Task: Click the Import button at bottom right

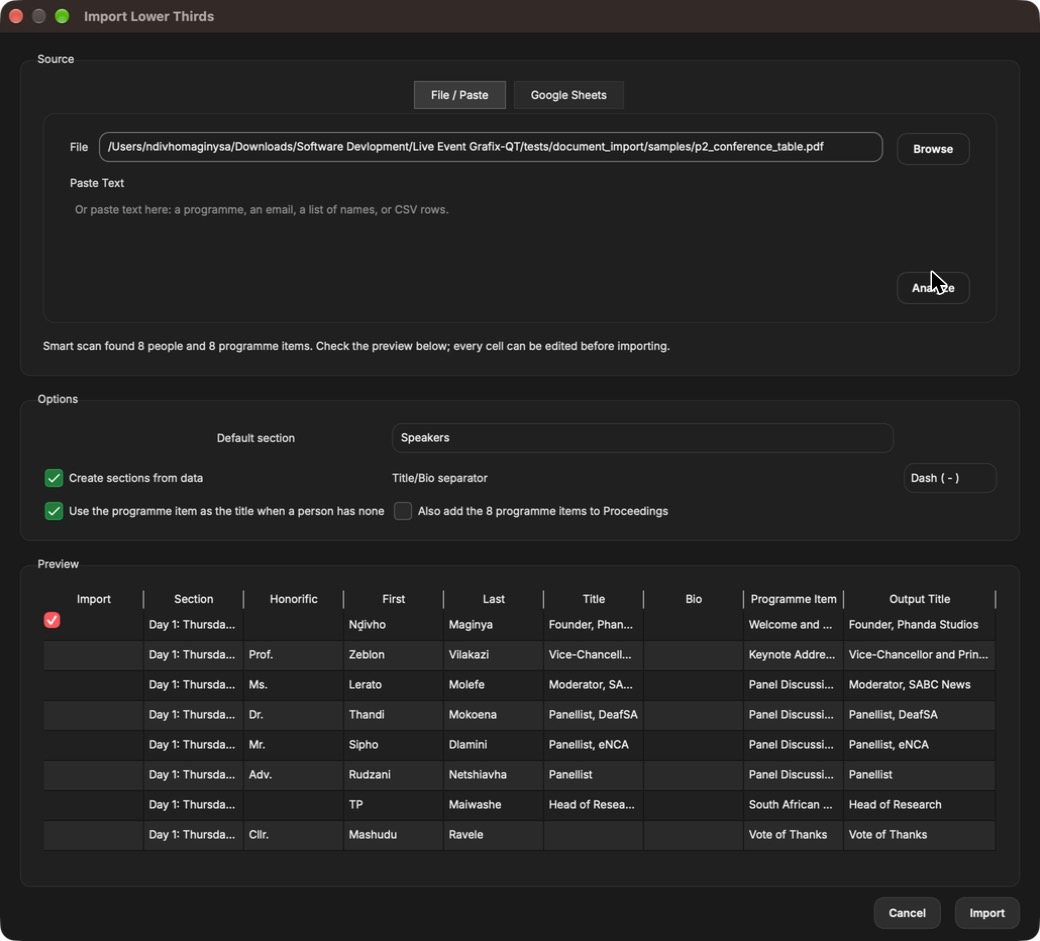Action: coord(987,913)
